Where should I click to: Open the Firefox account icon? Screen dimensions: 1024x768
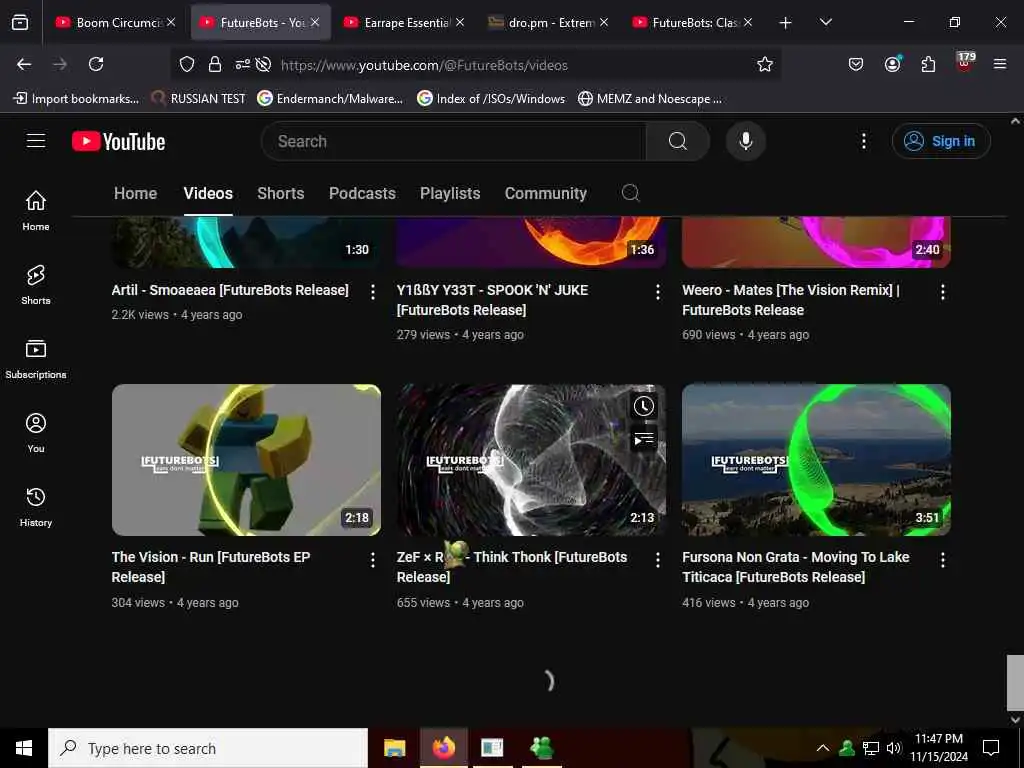point(892,64)
